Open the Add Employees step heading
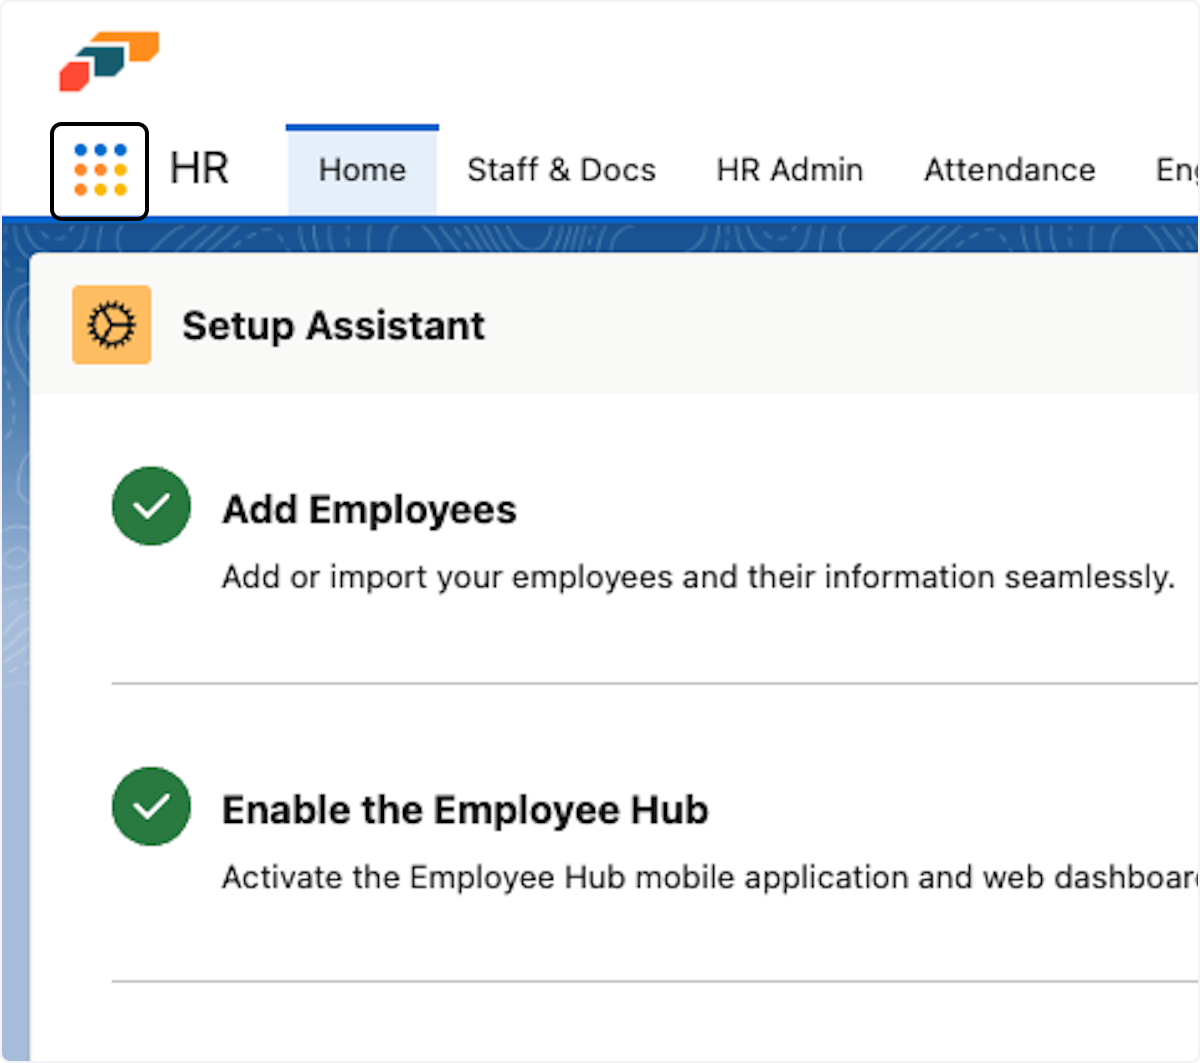1200x1063 pixels. [369, 510]
